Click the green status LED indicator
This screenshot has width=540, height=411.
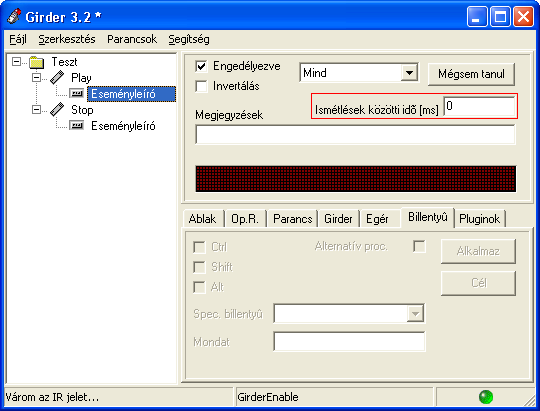(x=486, y=397)
